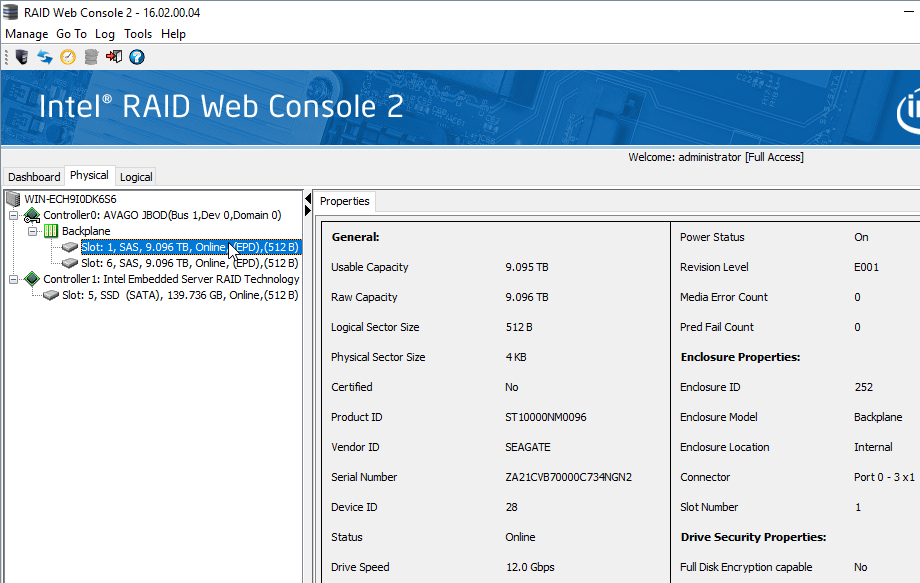This screenshot has height=583, width=920.
Task: Switch to the Logical tab
Action: coord(136,177)
